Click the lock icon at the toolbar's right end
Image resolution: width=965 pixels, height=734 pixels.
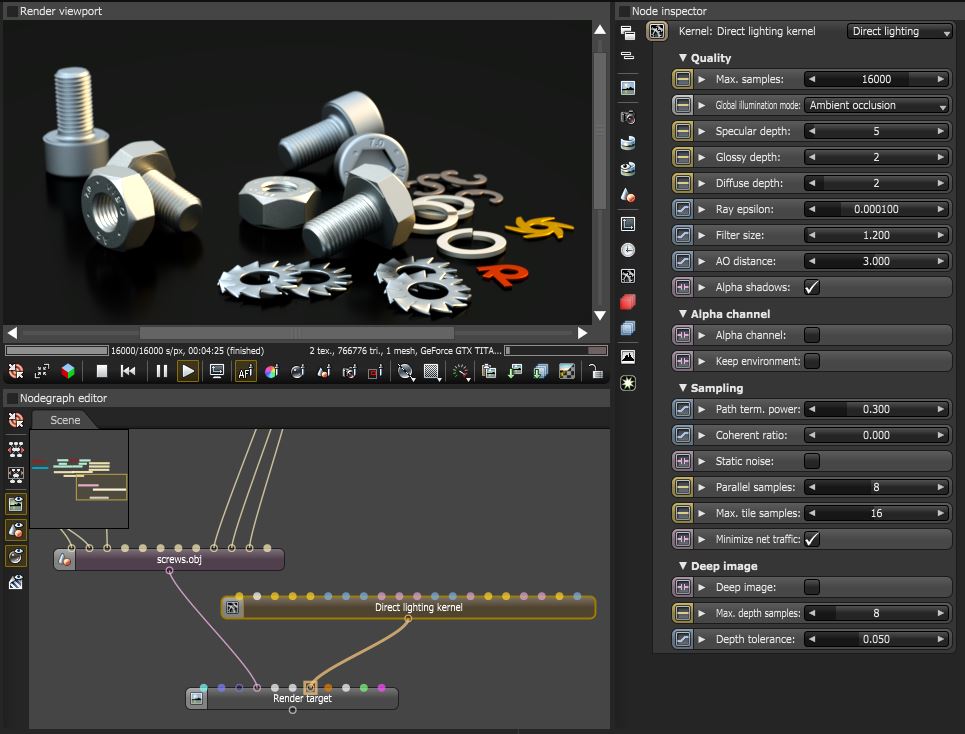pos(595,371)
